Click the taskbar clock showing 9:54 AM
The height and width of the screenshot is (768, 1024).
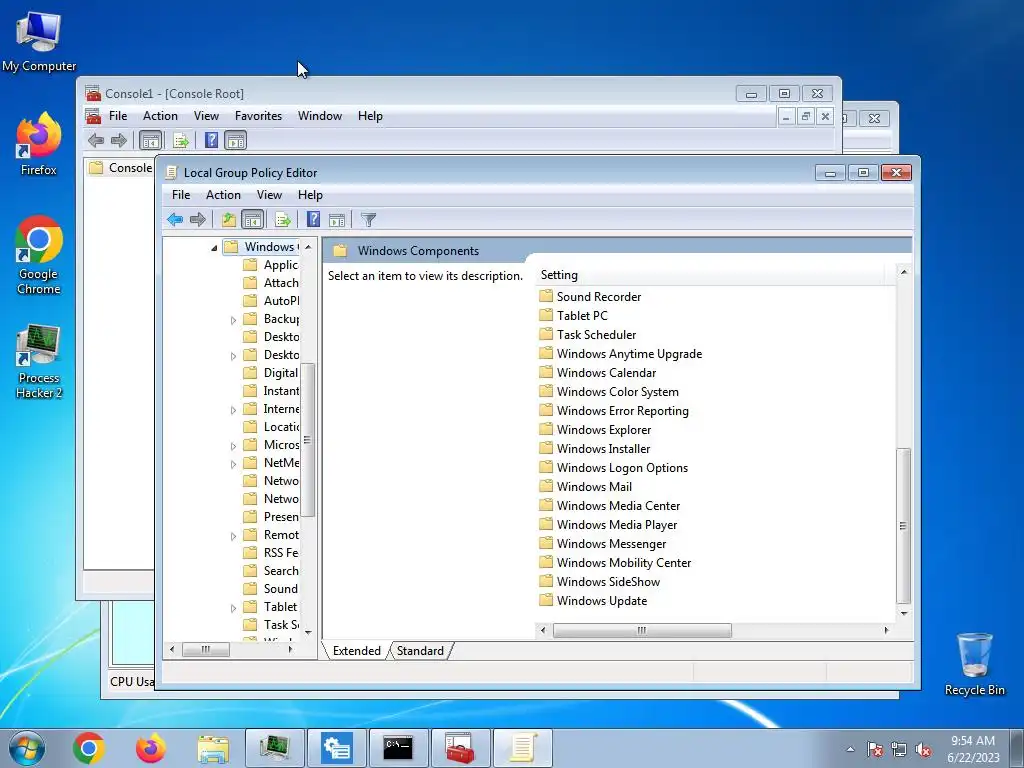(x=973, y=748)
